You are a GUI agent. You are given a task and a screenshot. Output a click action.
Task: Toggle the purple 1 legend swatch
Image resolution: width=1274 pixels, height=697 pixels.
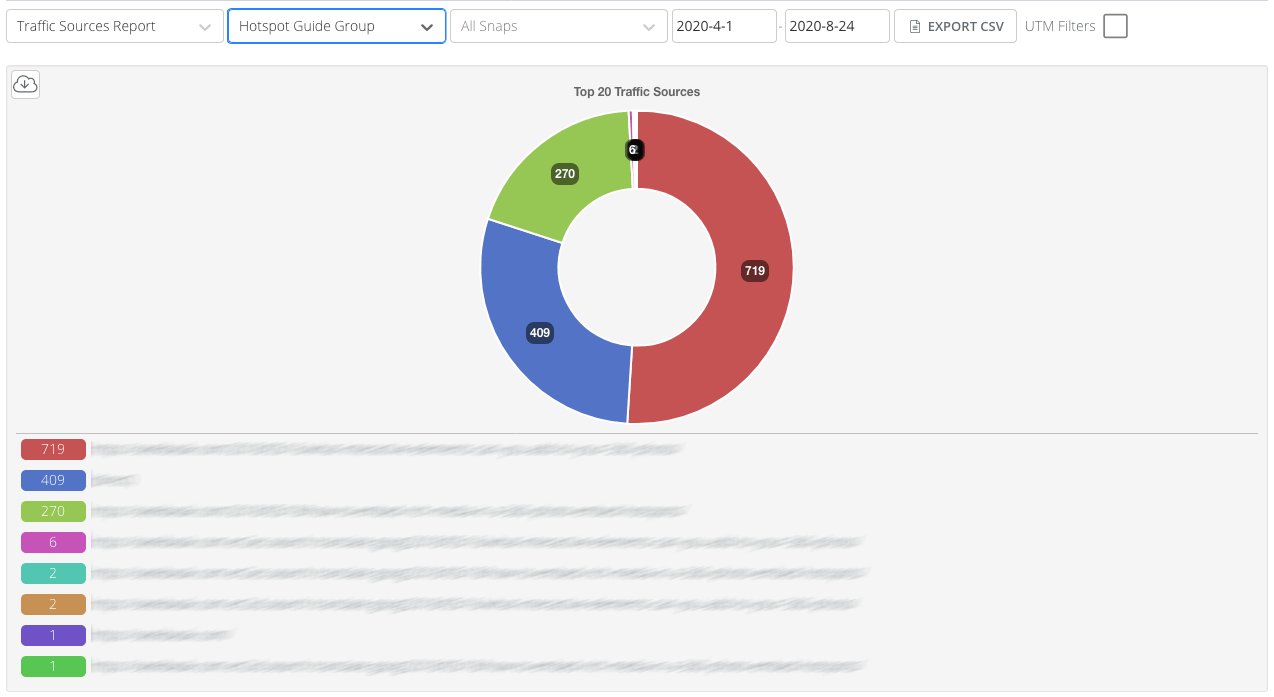click(53, 635)
